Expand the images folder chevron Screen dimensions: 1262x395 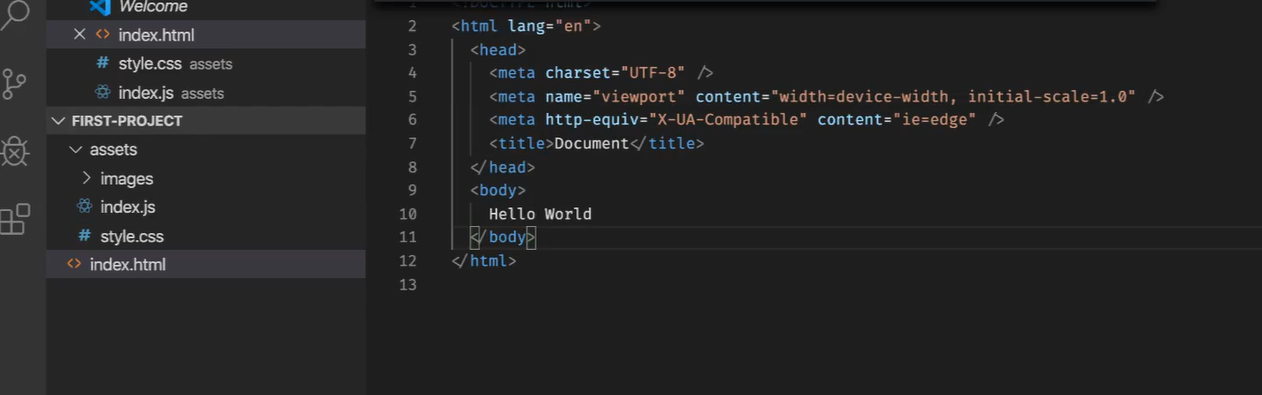coord(87,178)
